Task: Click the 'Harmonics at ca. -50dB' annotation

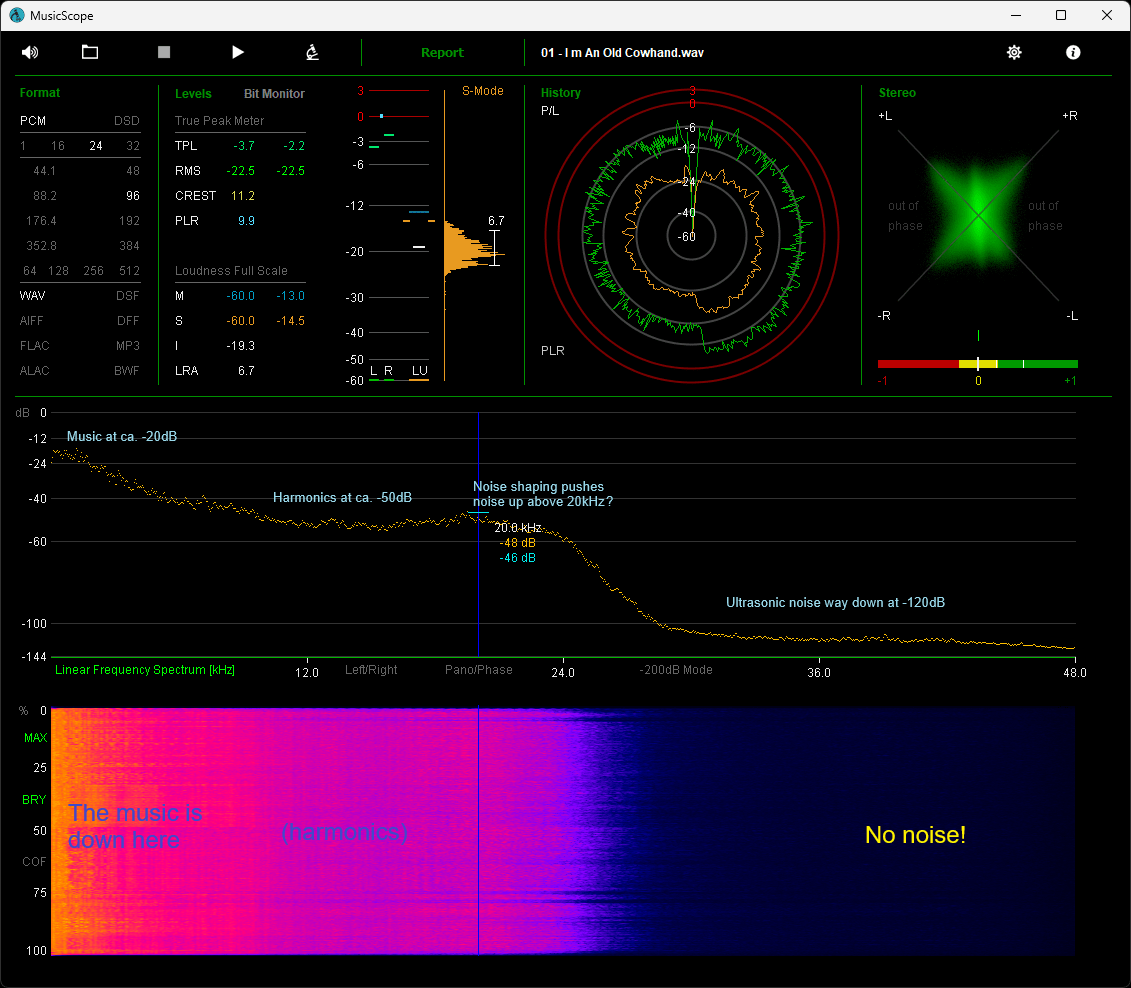Action: coord(343,498)
